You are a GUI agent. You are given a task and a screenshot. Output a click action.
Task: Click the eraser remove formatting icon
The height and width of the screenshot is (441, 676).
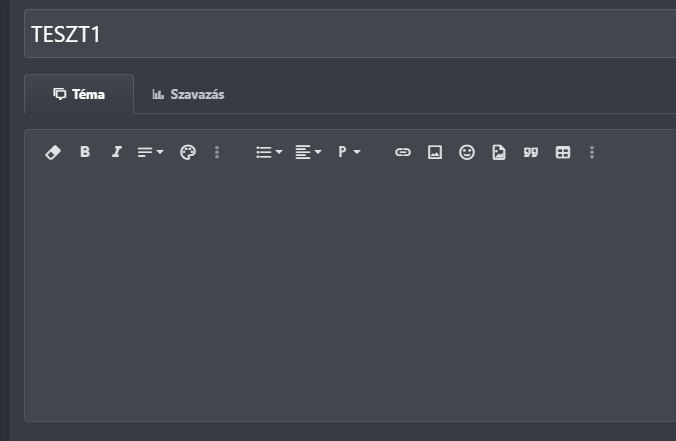[x=53, y=152]
